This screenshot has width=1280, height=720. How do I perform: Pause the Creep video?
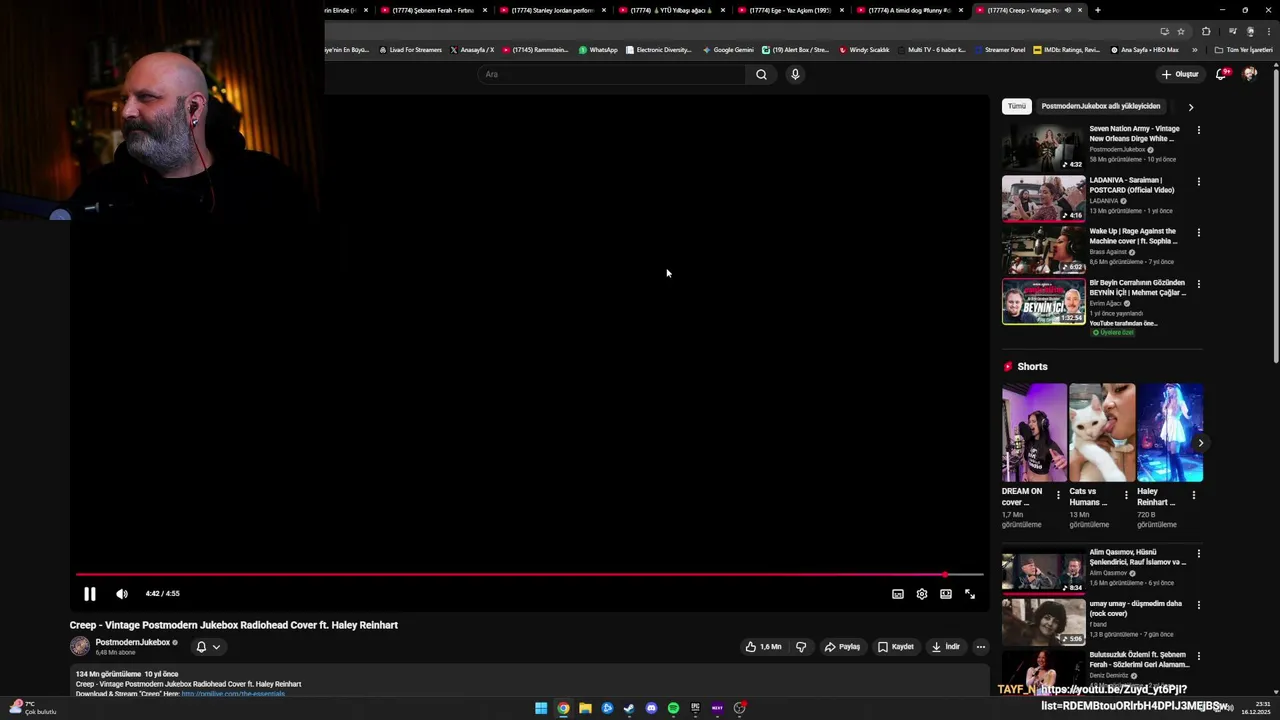[90, 594]
